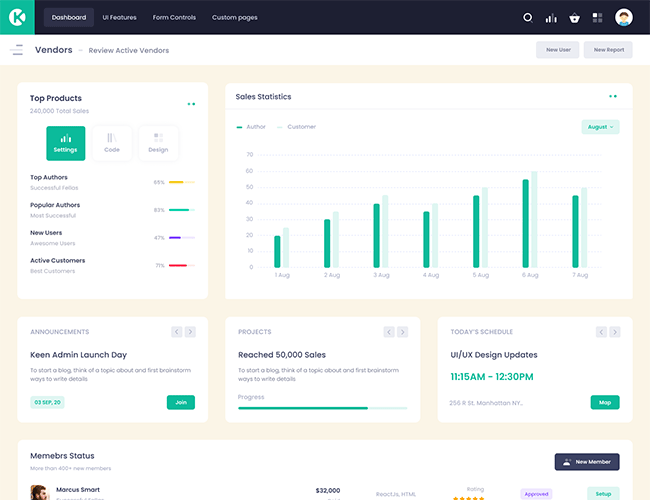Open Top Products card options dots

191,103
